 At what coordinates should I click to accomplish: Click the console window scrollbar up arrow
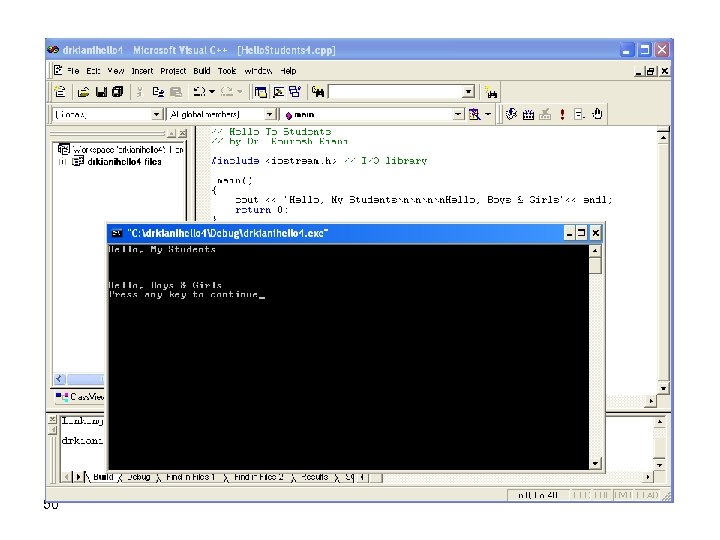(595, 251)
